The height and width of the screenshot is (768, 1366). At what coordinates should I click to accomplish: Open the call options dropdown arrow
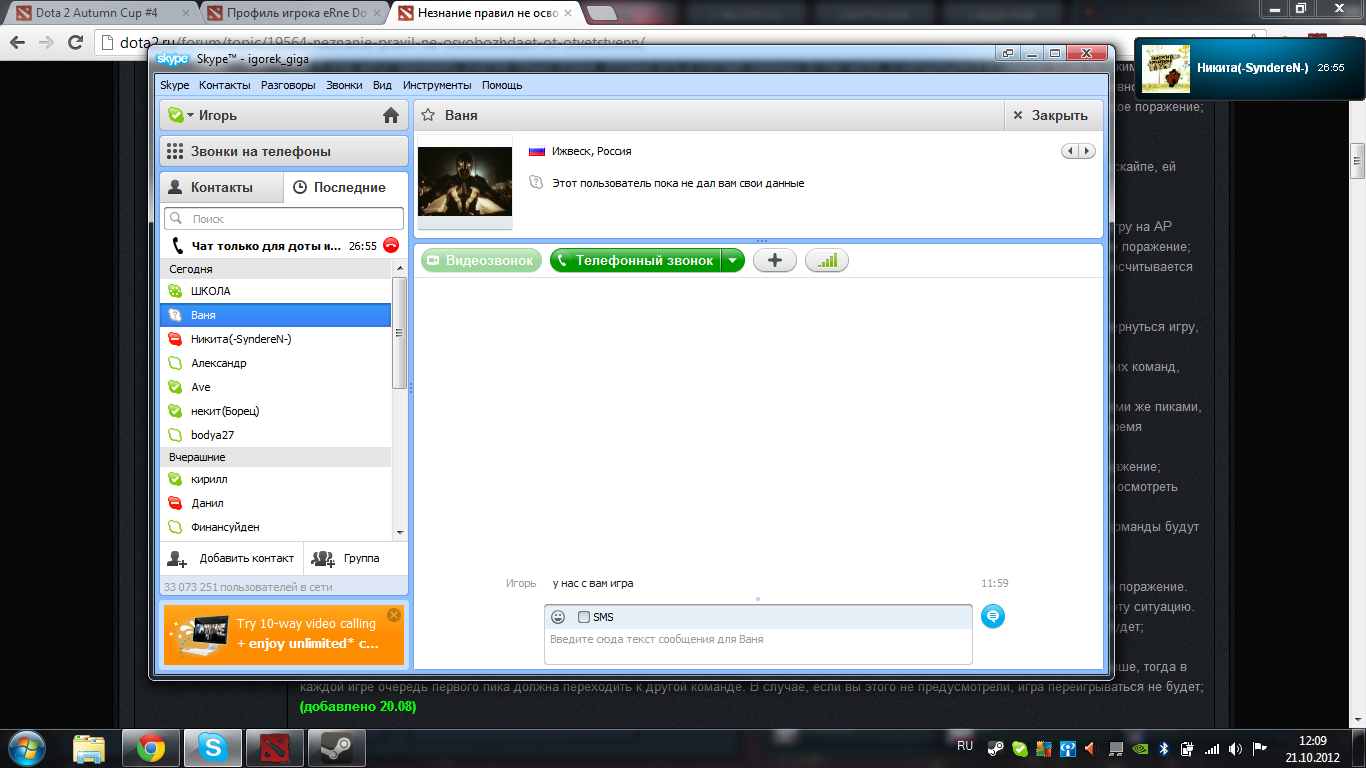[733, 260]
